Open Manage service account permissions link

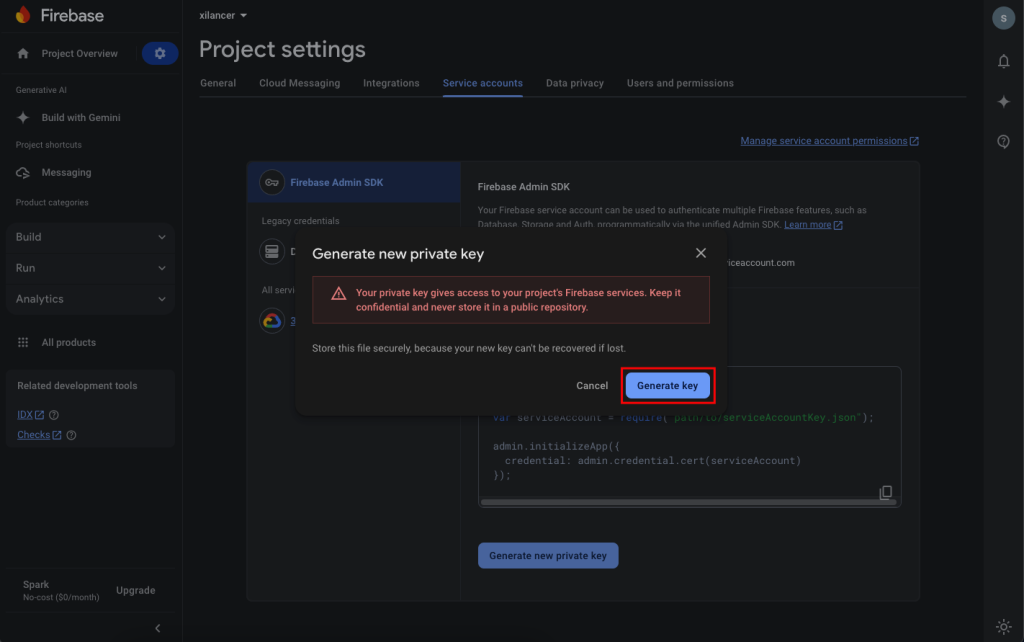click(x=829, y=140)
